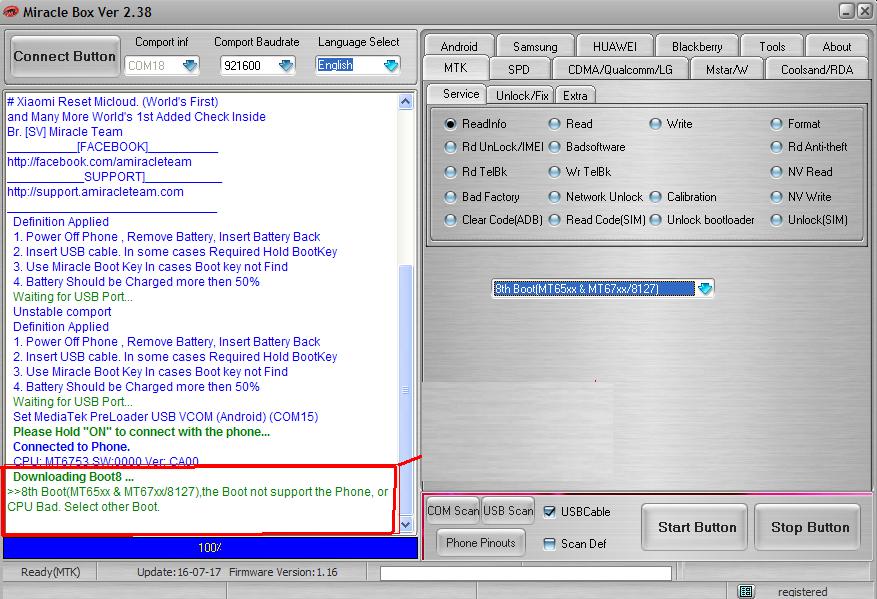Image resolution: width=877 pixels, height=599 pixels.
Task: Expand the 8th Boot(MT65xx & MT67xx/8127) dropdown
Action: [705, 289]
